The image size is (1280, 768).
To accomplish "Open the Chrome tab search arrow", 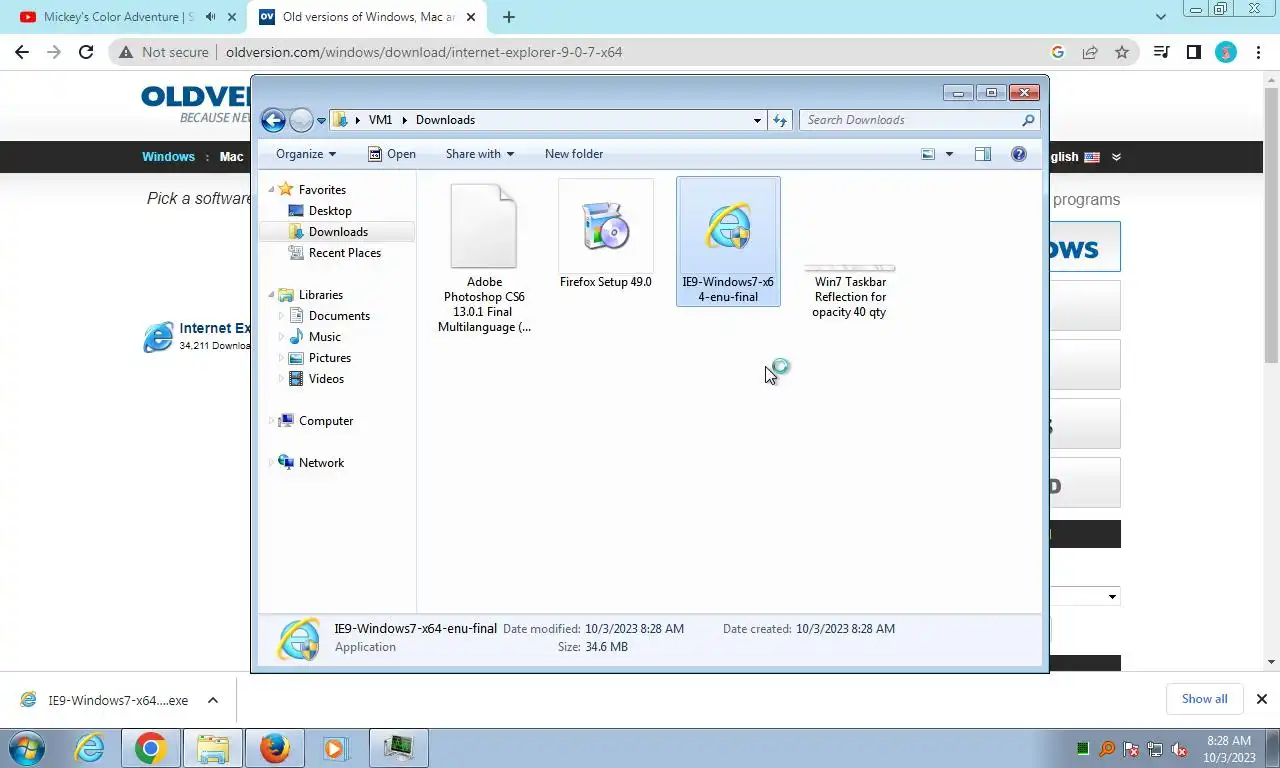I will (1161, 17).
